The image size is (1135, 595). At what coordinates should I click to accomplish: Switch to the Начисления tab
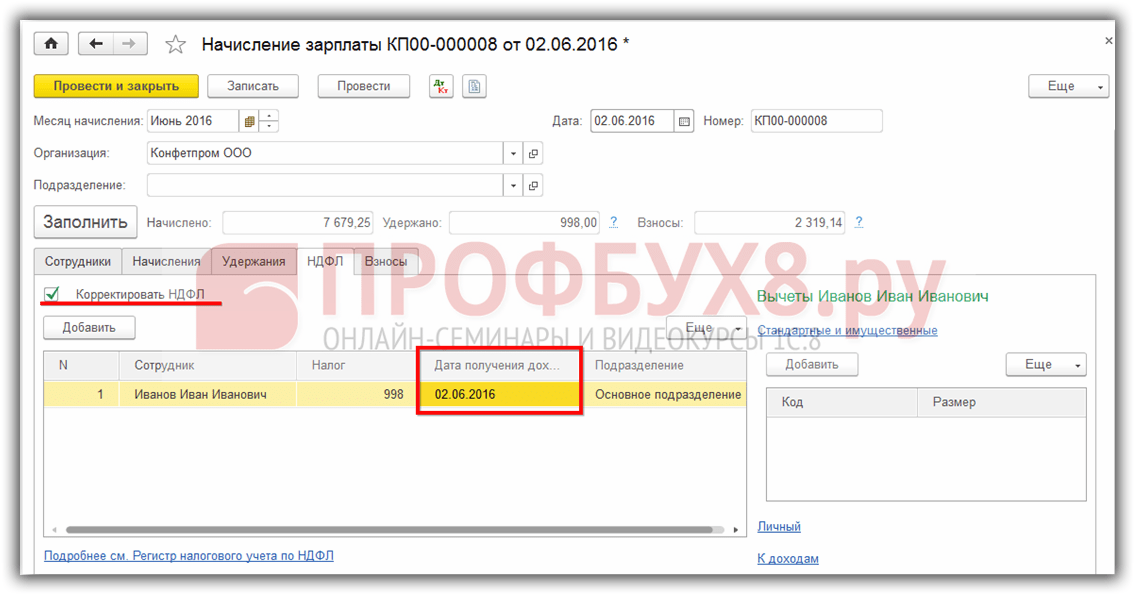point(166,261)
